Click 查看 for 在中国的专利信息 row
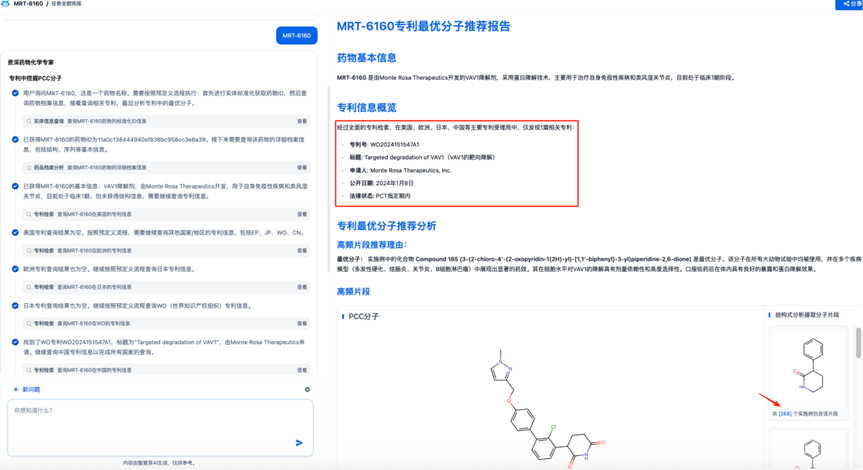Viewport: 863px width, 470px height. pyautogui.click(x=302, y=370)
